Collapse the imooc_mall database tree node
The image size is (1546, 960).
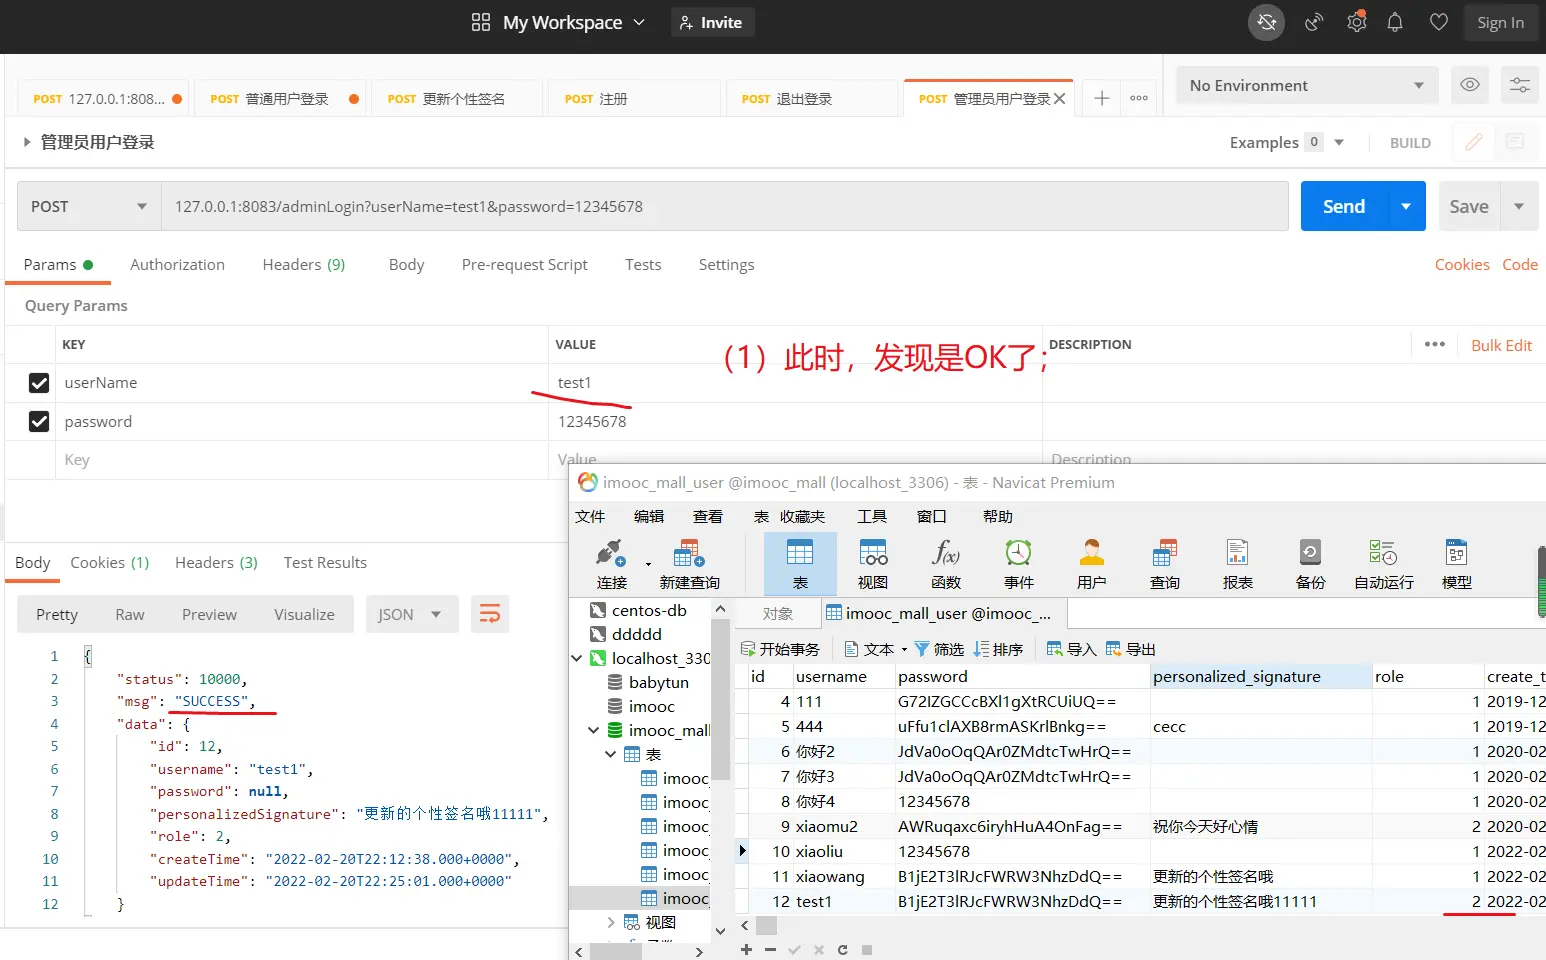pos(594,730)
